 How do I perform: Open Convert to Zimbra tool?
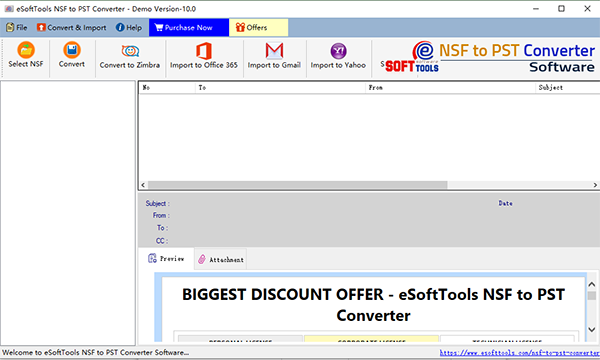pos(130,56)
